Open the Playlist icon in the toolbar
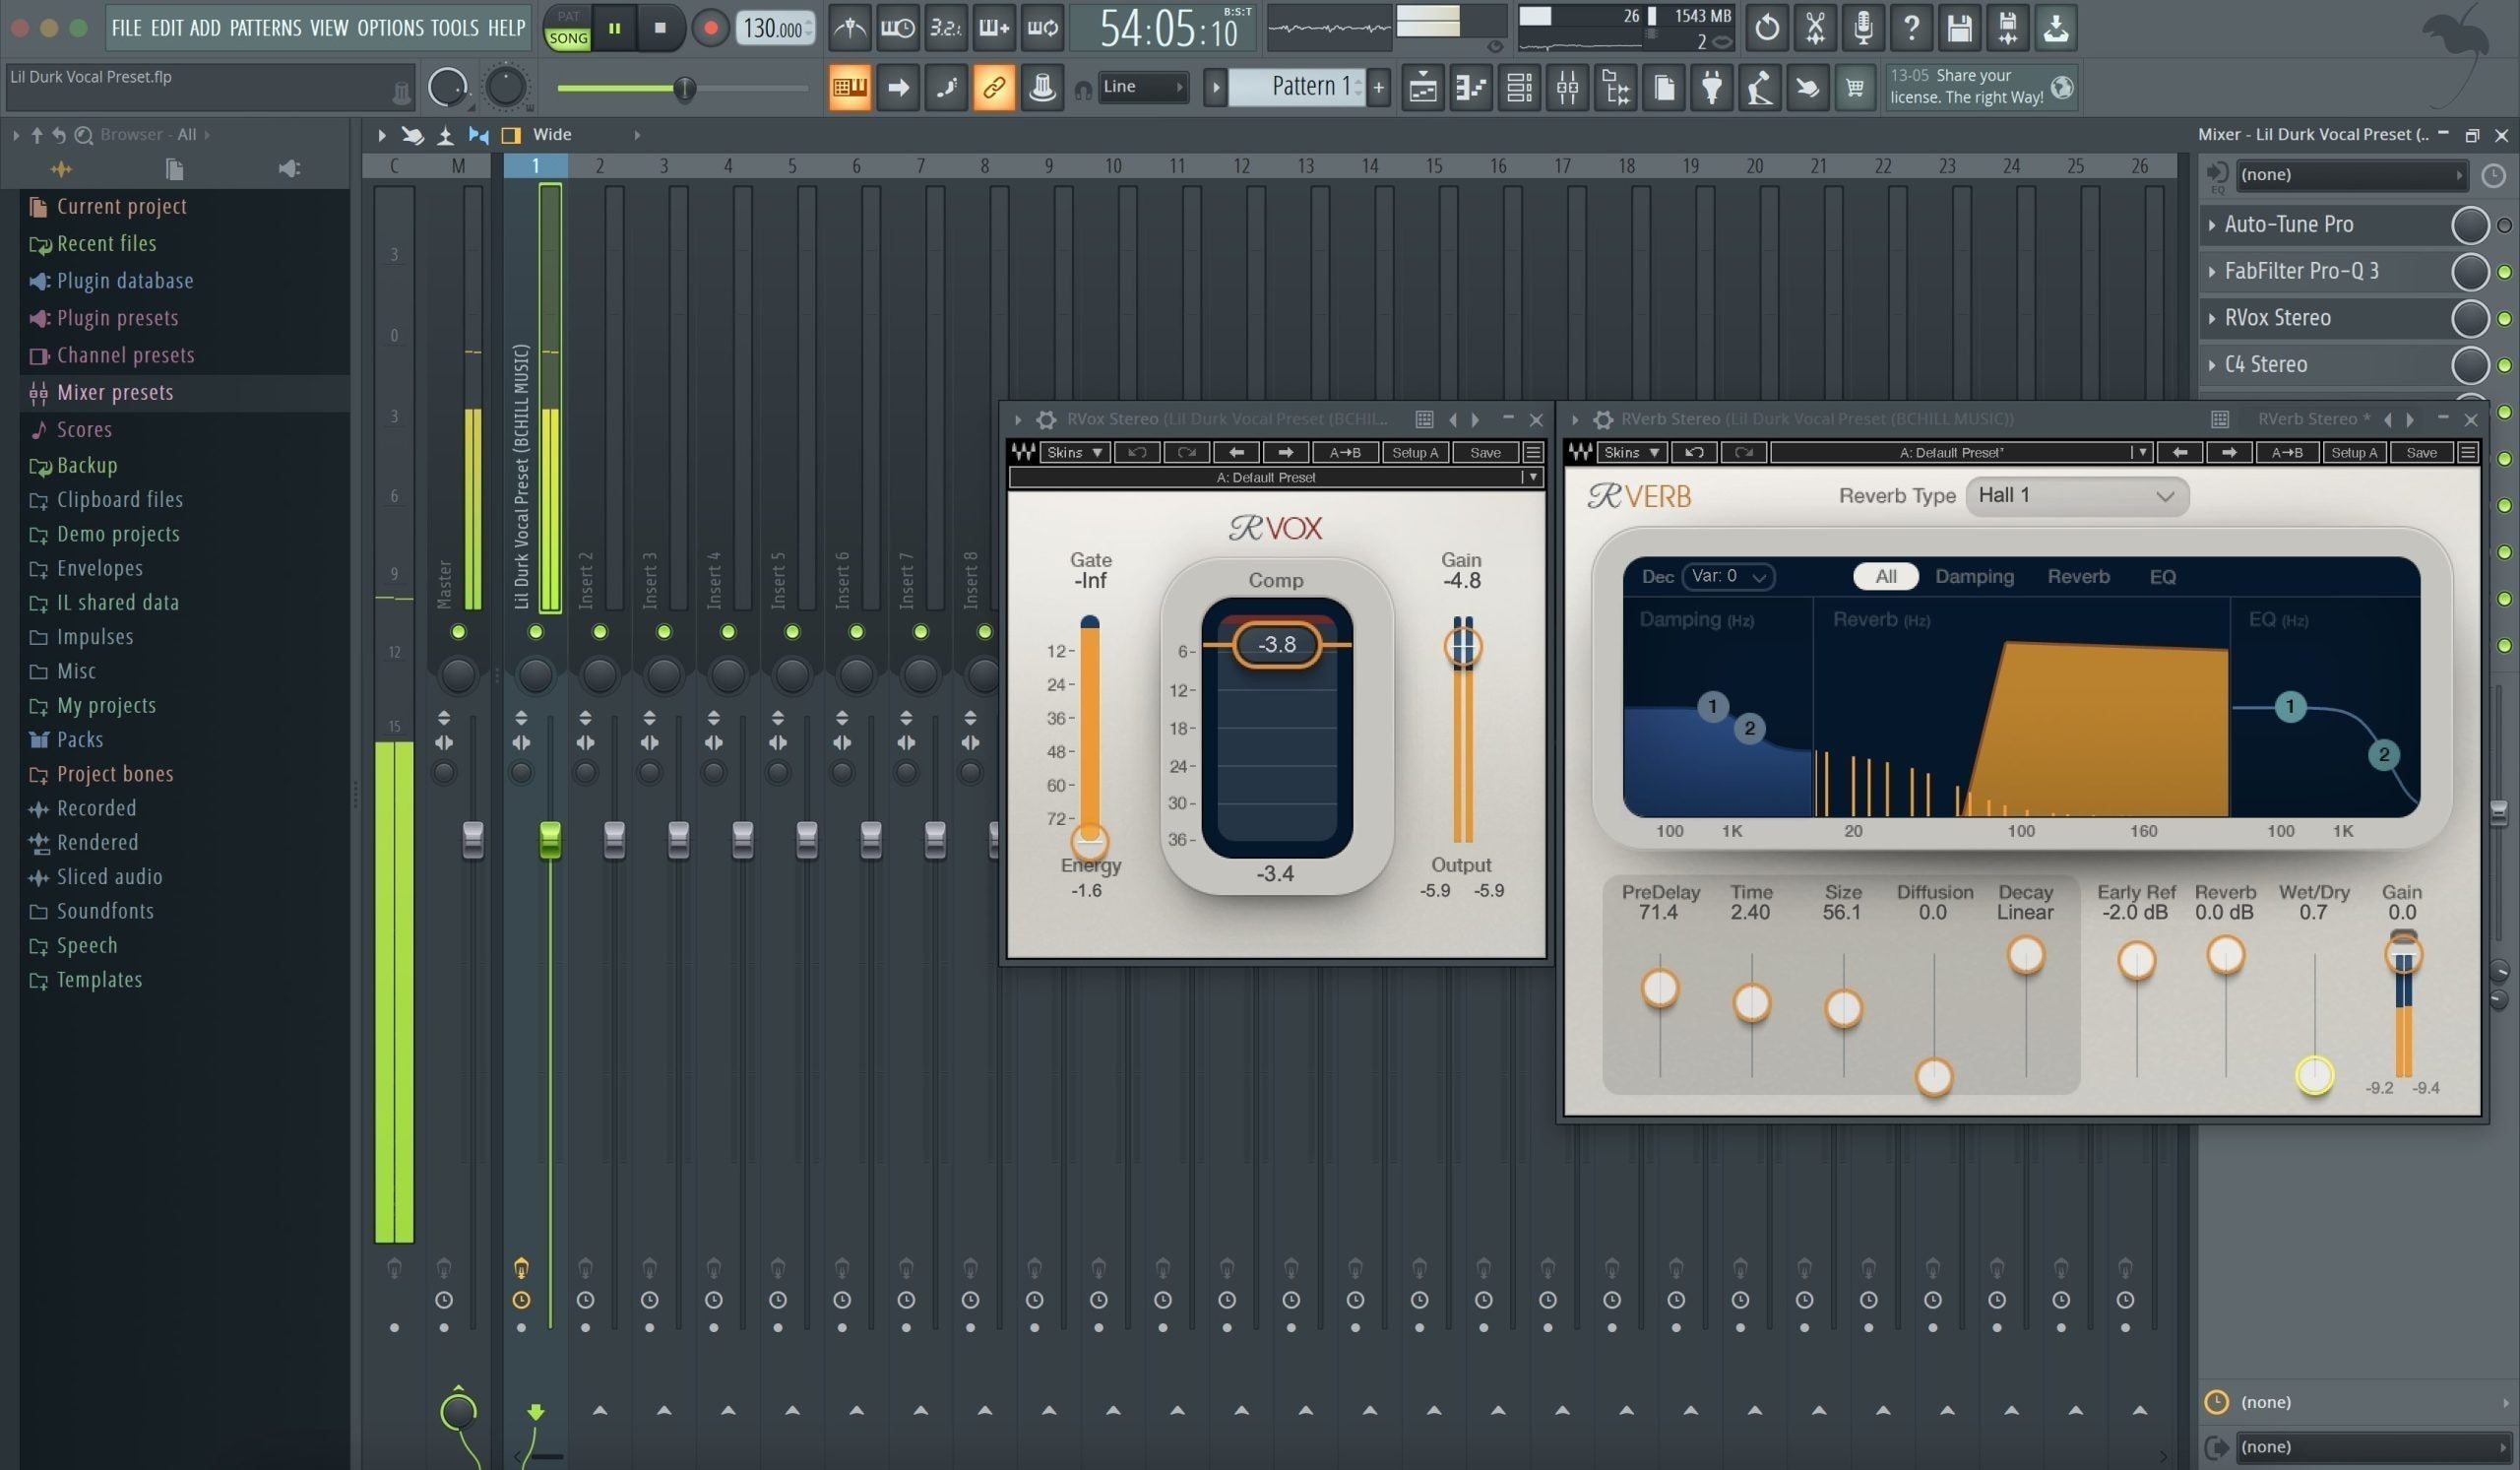Image resolution: width=2520 pixels, height=1470 pixels. click(x=1421, y=87)
